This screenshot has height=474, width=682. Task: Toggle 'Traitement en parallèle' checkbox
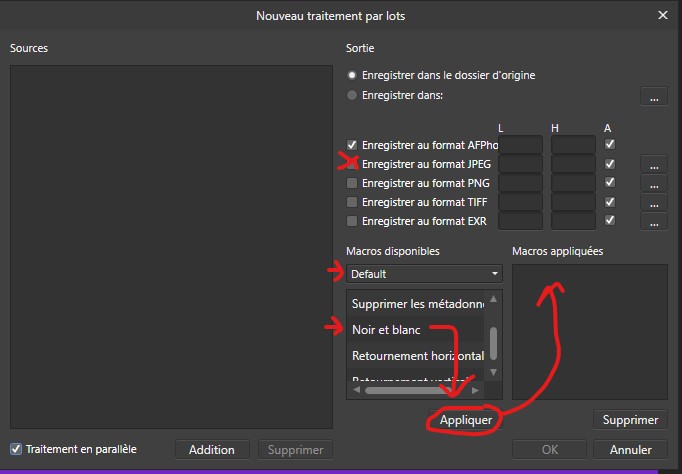coord(16,449)
